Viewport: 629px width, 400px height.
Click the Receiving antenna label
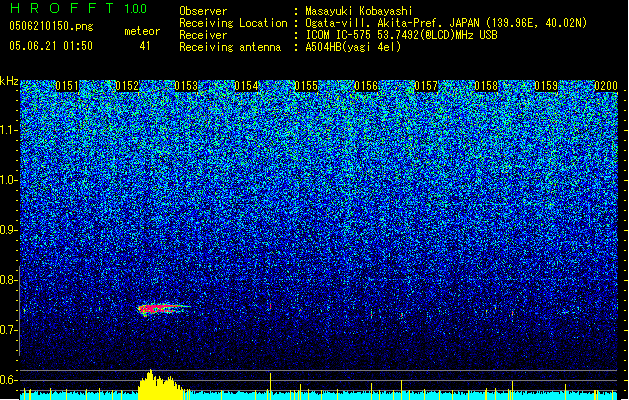[230, 47]
